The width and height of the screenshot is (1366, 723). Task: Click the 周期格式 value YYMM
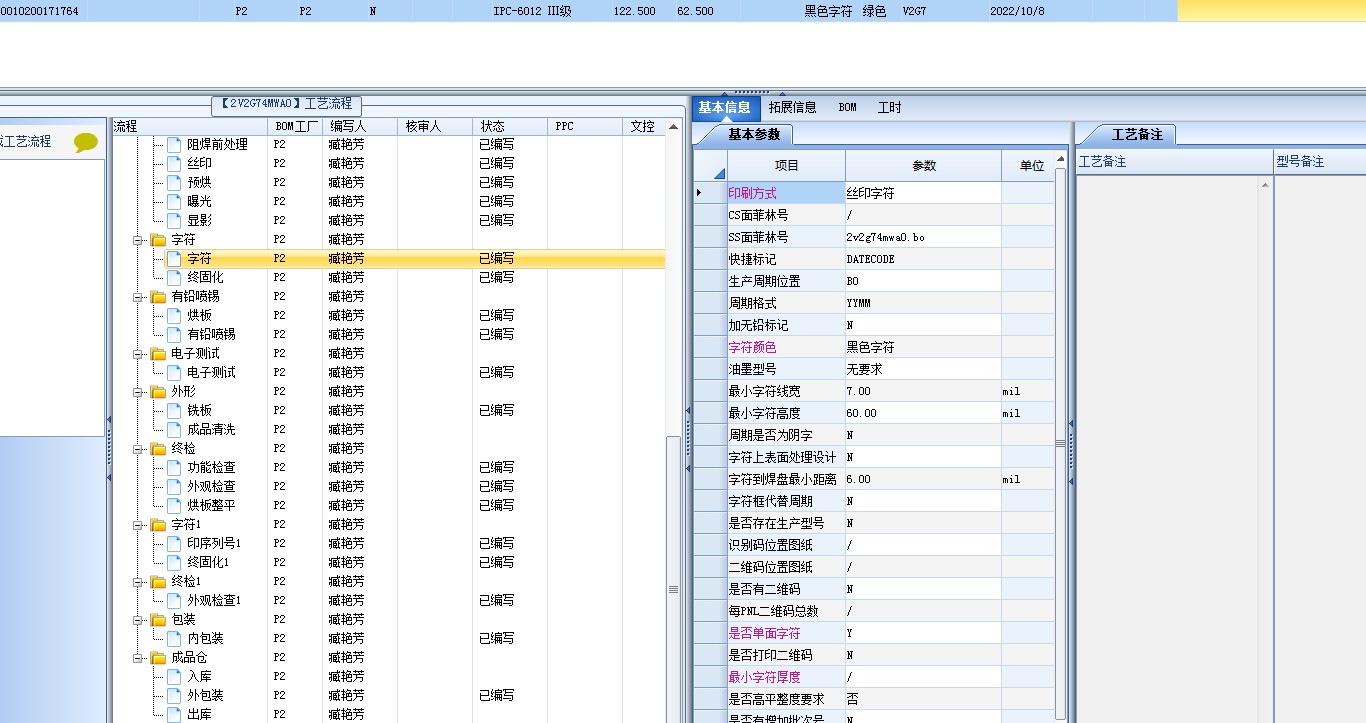coord(923,303)
